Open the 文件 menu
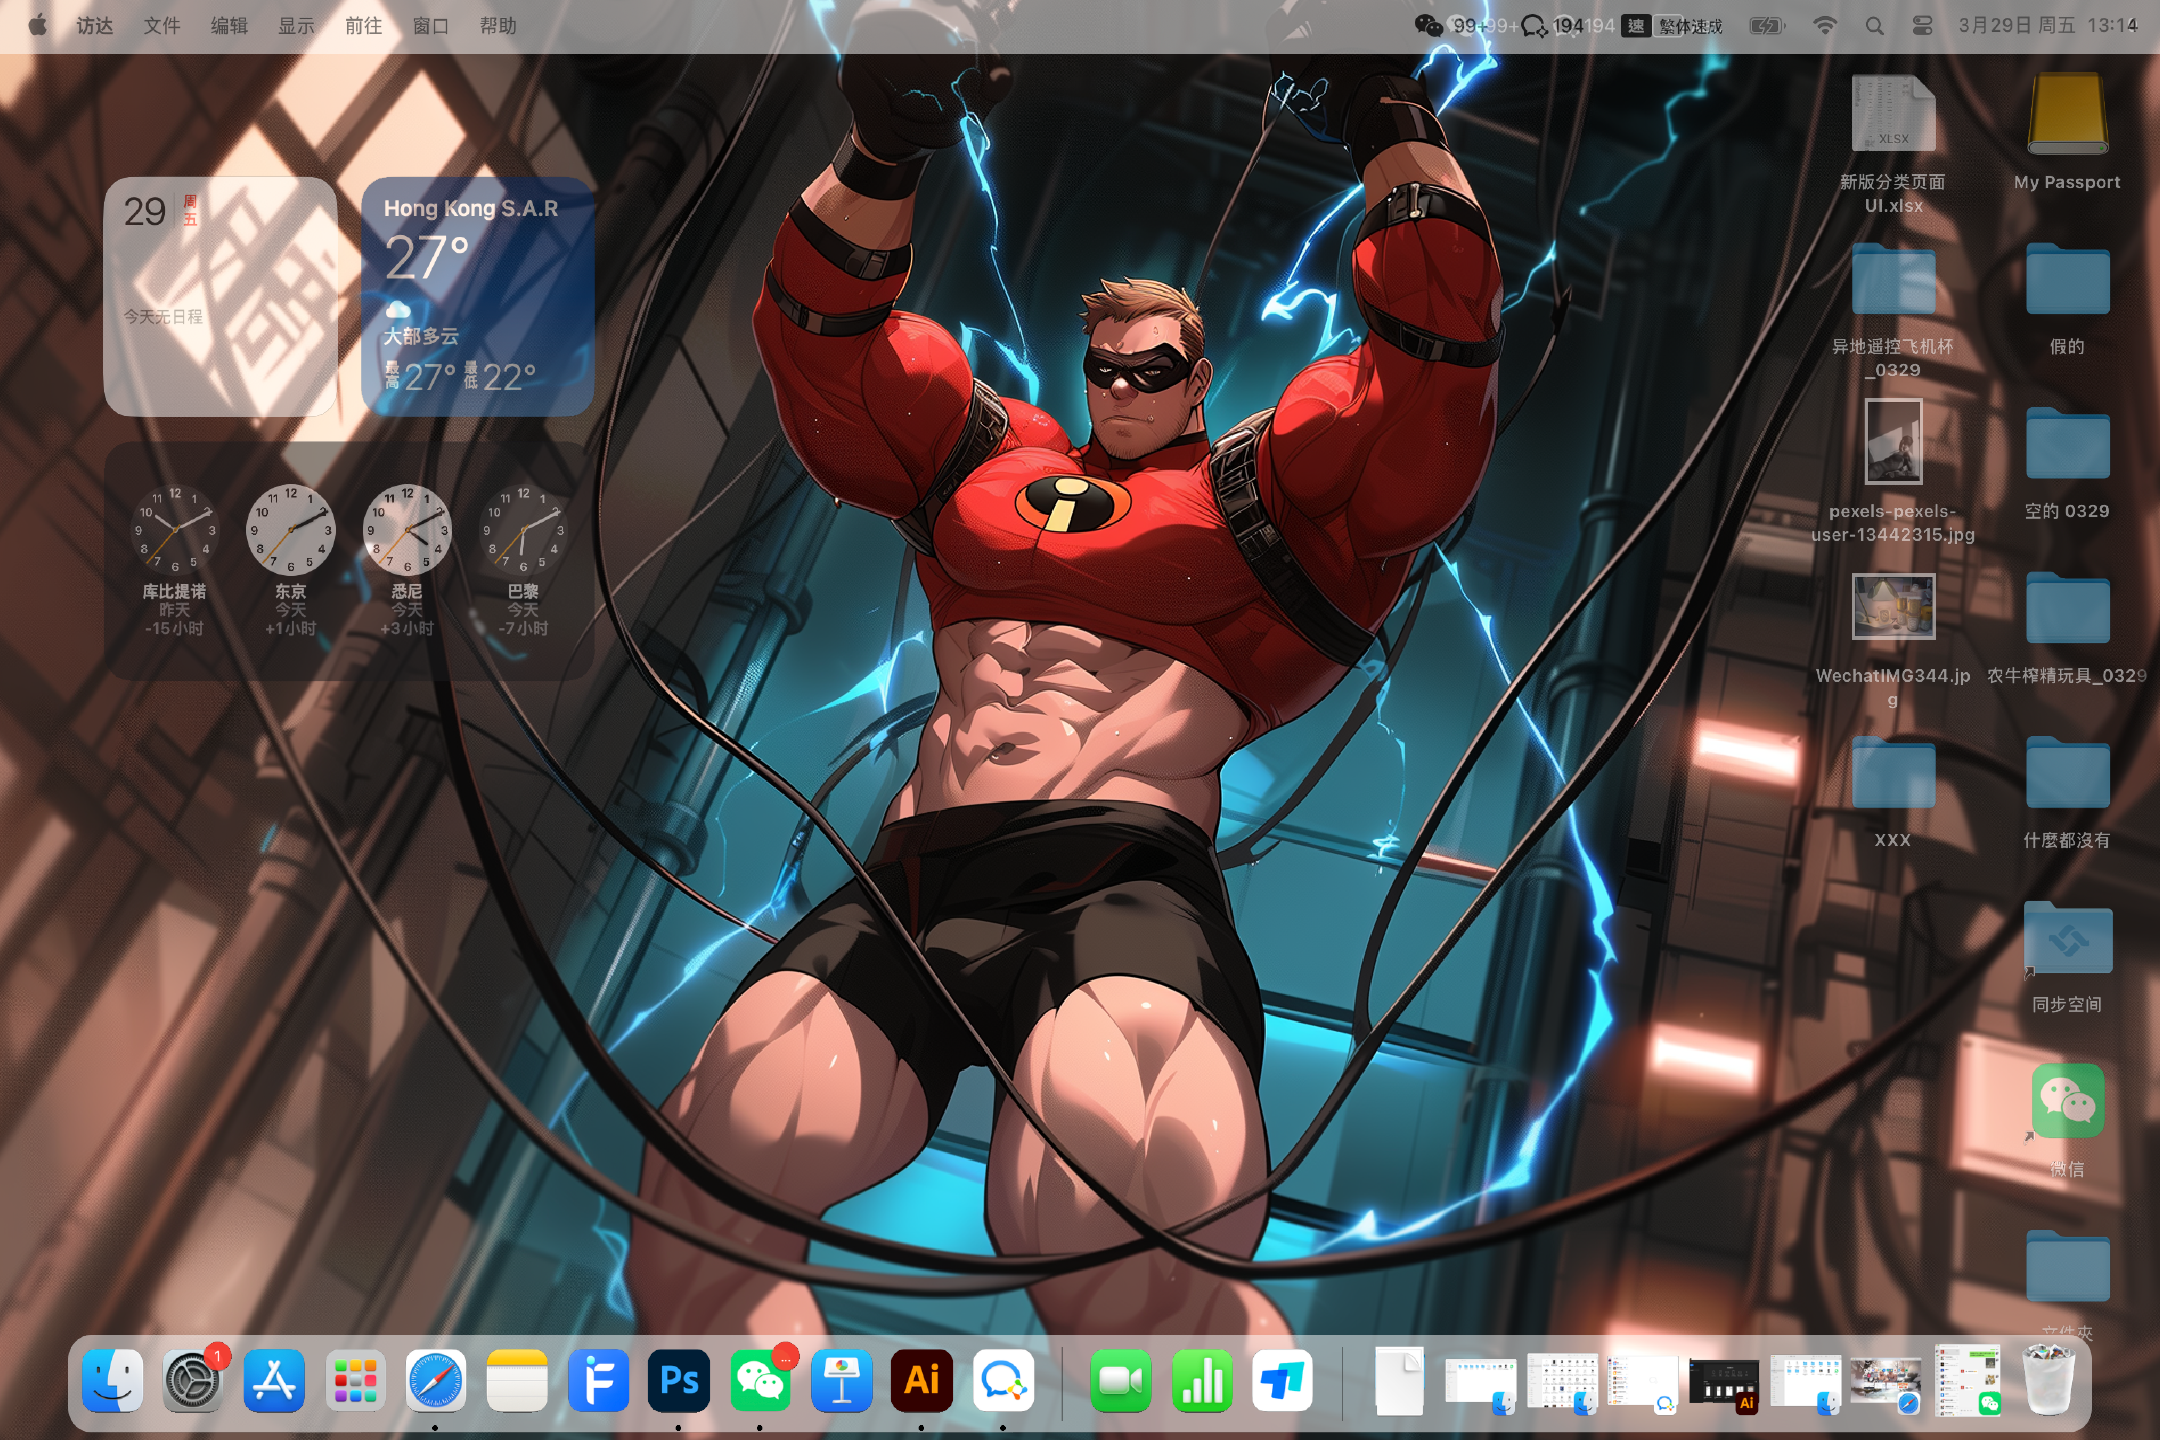The image size is (2160, 1440). 161,26
